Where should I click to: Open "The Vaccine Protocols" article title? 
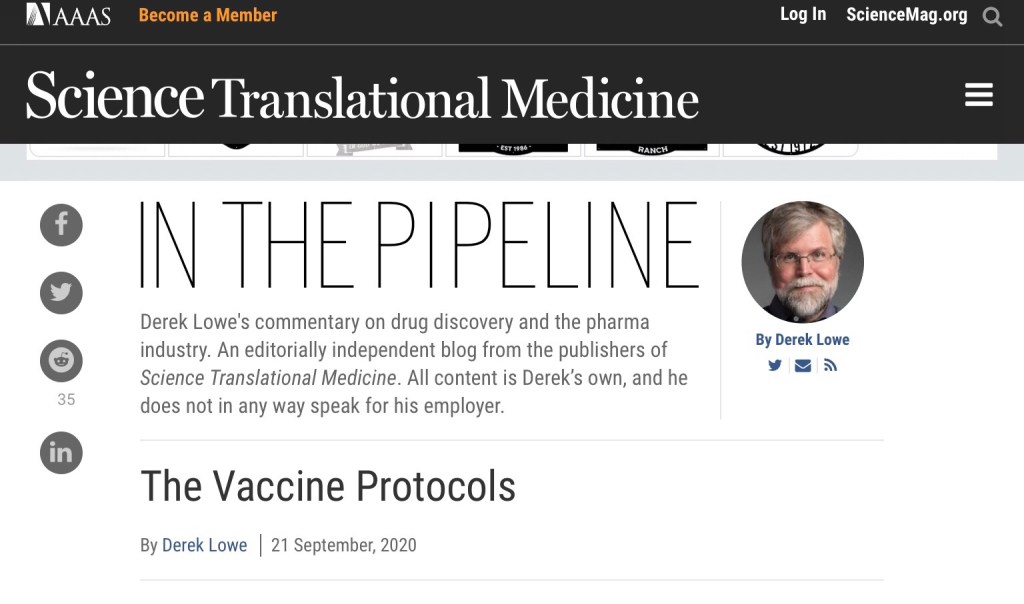pos(328,486)
